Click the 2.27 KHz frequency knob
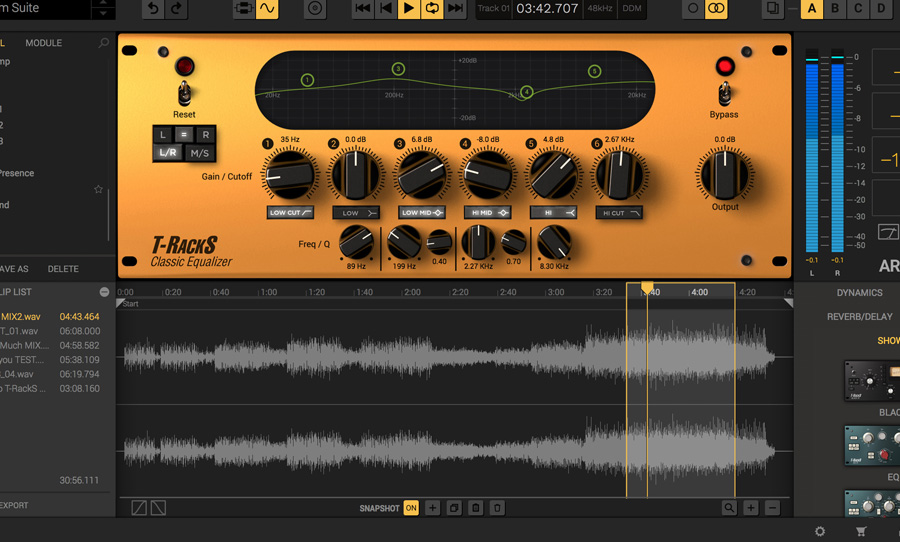 (478, 242)
